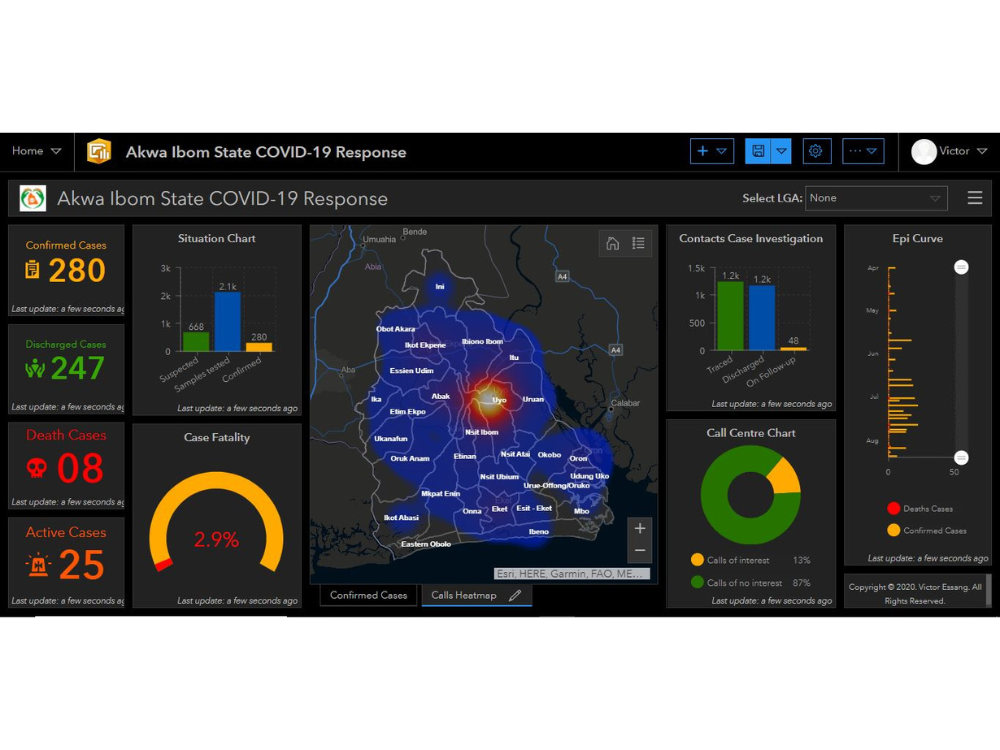Click the Ikot Ekpene label on map
The height and width of the screenshot is (750, 1000).
(425, 345)
